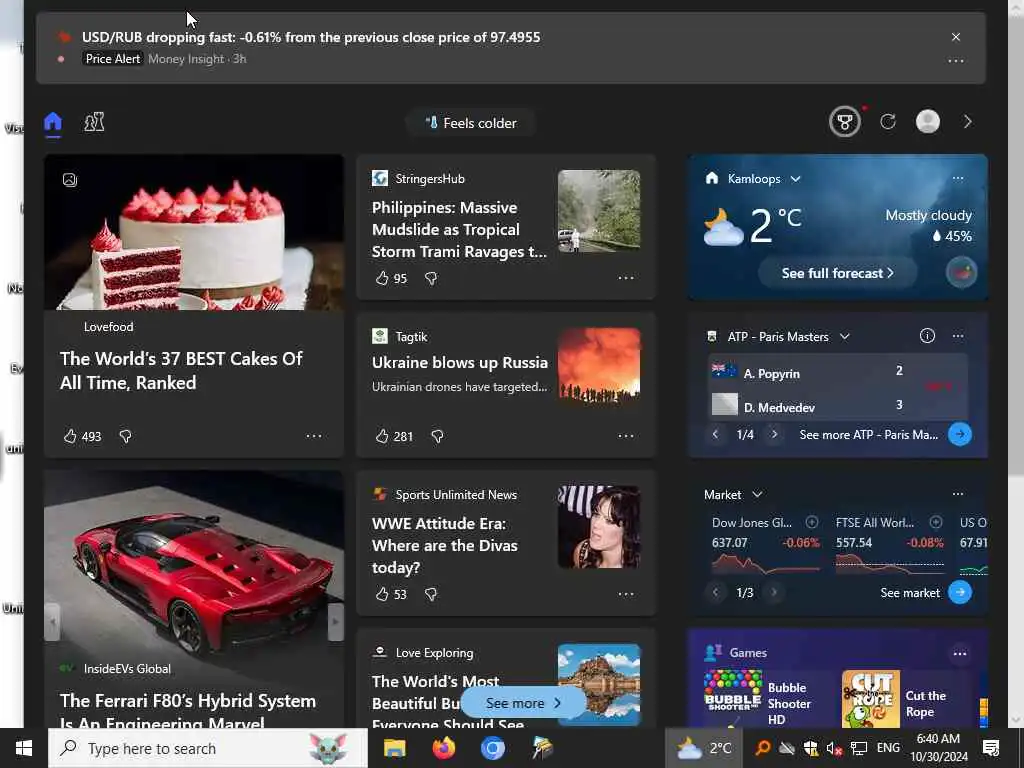Open See more ATP - Paris Masters arrow
Screen dimensions: 1024x768
[x=959, y=434]
